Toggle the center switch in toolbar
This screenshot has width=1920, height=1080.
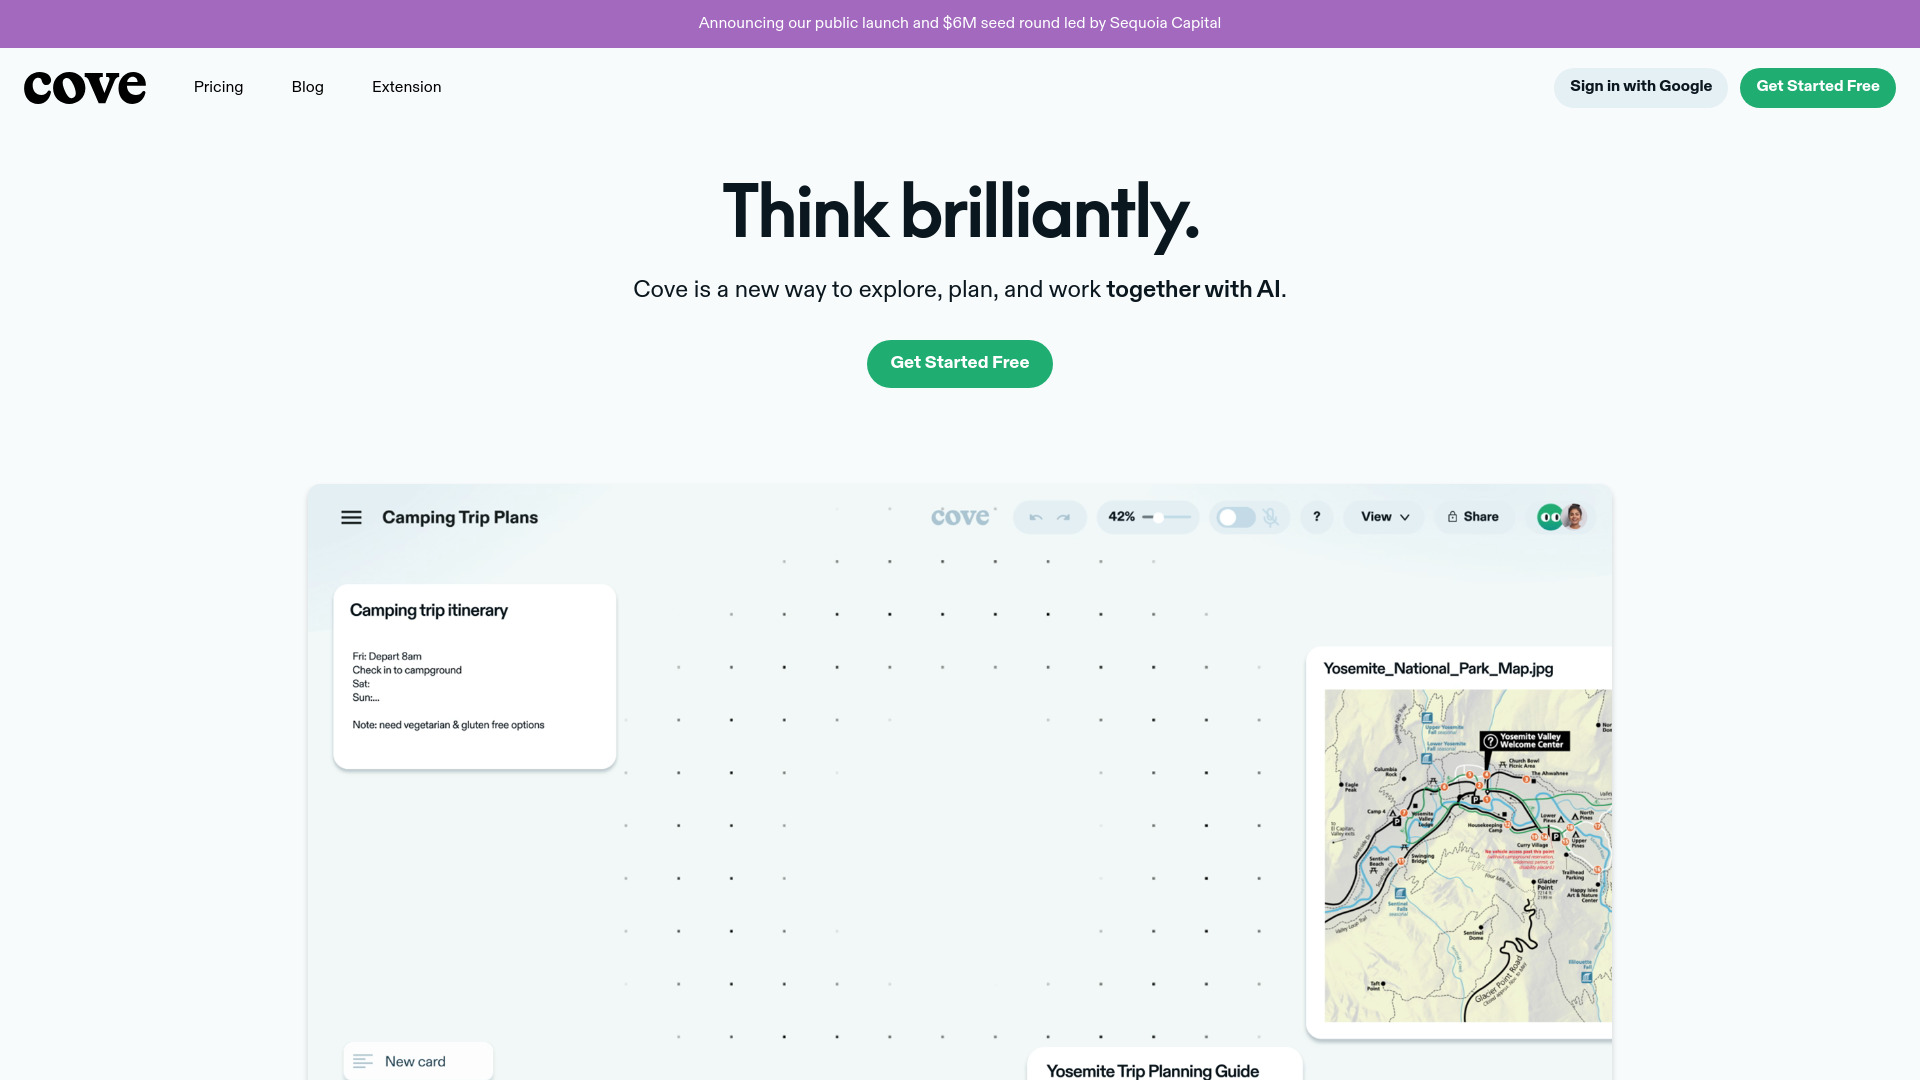(1234, 517)
